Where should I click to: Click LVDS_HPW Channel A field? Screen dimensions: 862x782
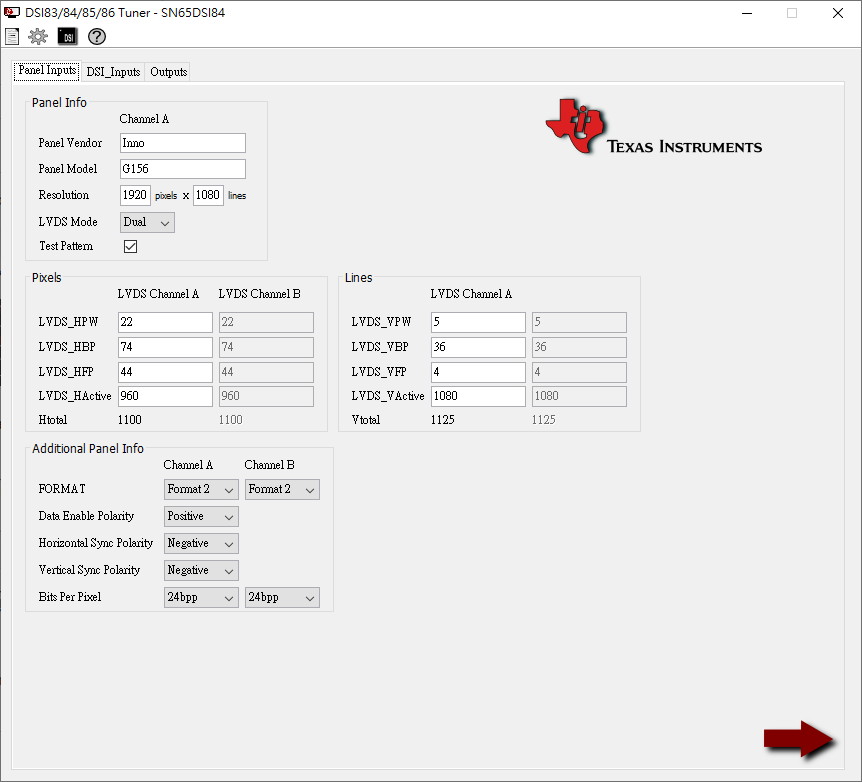click(x=165, y=322)
